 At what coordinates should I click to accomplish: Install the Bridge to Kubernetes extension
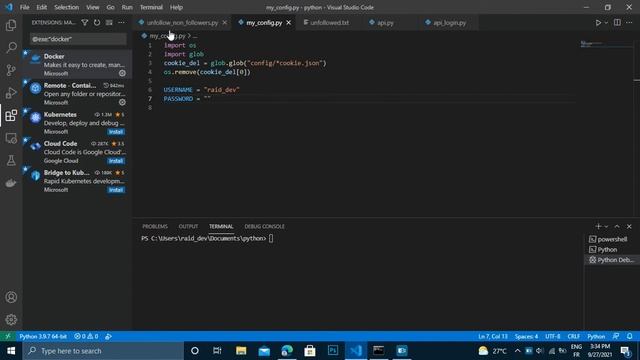coord(116,190)
